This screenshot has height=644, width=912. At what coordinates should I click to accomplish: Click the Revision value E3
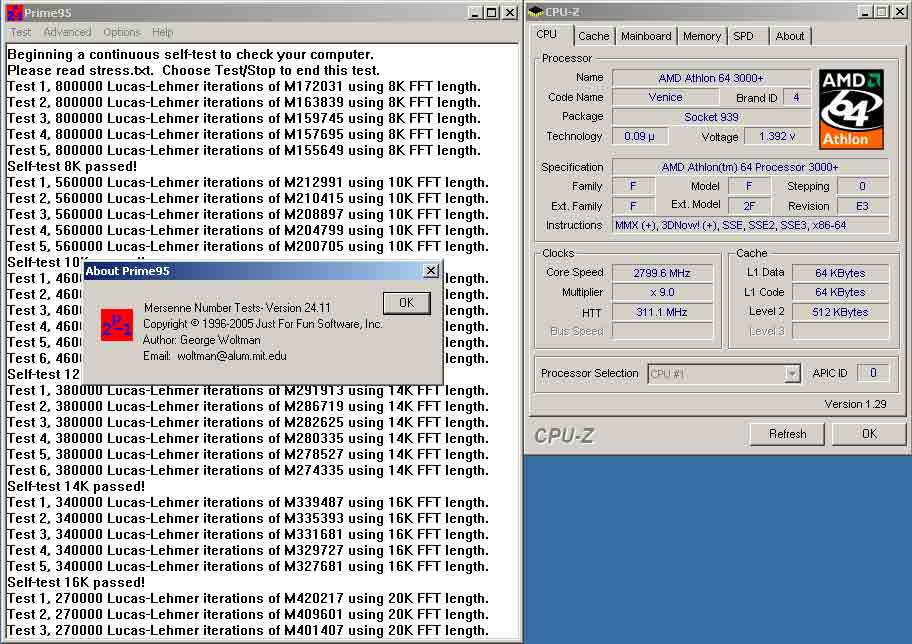(862, 206)
